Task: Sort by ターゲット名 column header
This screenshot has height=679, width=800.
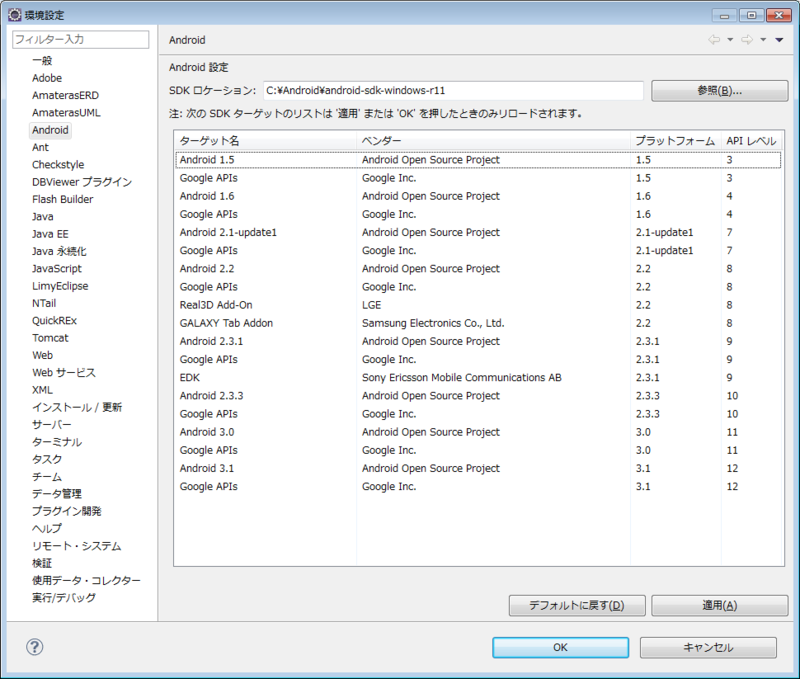Action: click(265, 141)
